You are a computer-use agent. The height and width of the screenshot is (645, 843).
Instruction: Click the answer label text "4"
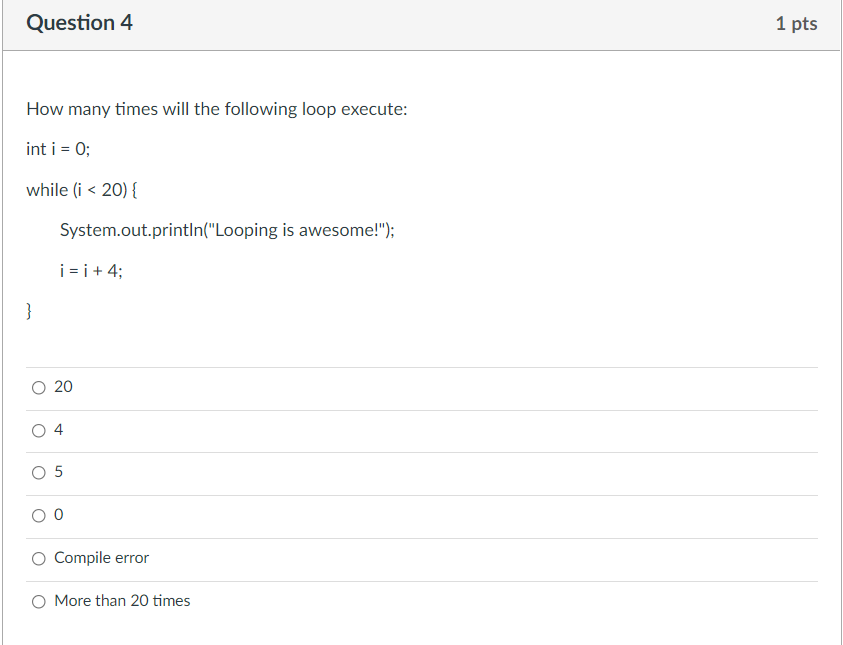coord(59,430)
